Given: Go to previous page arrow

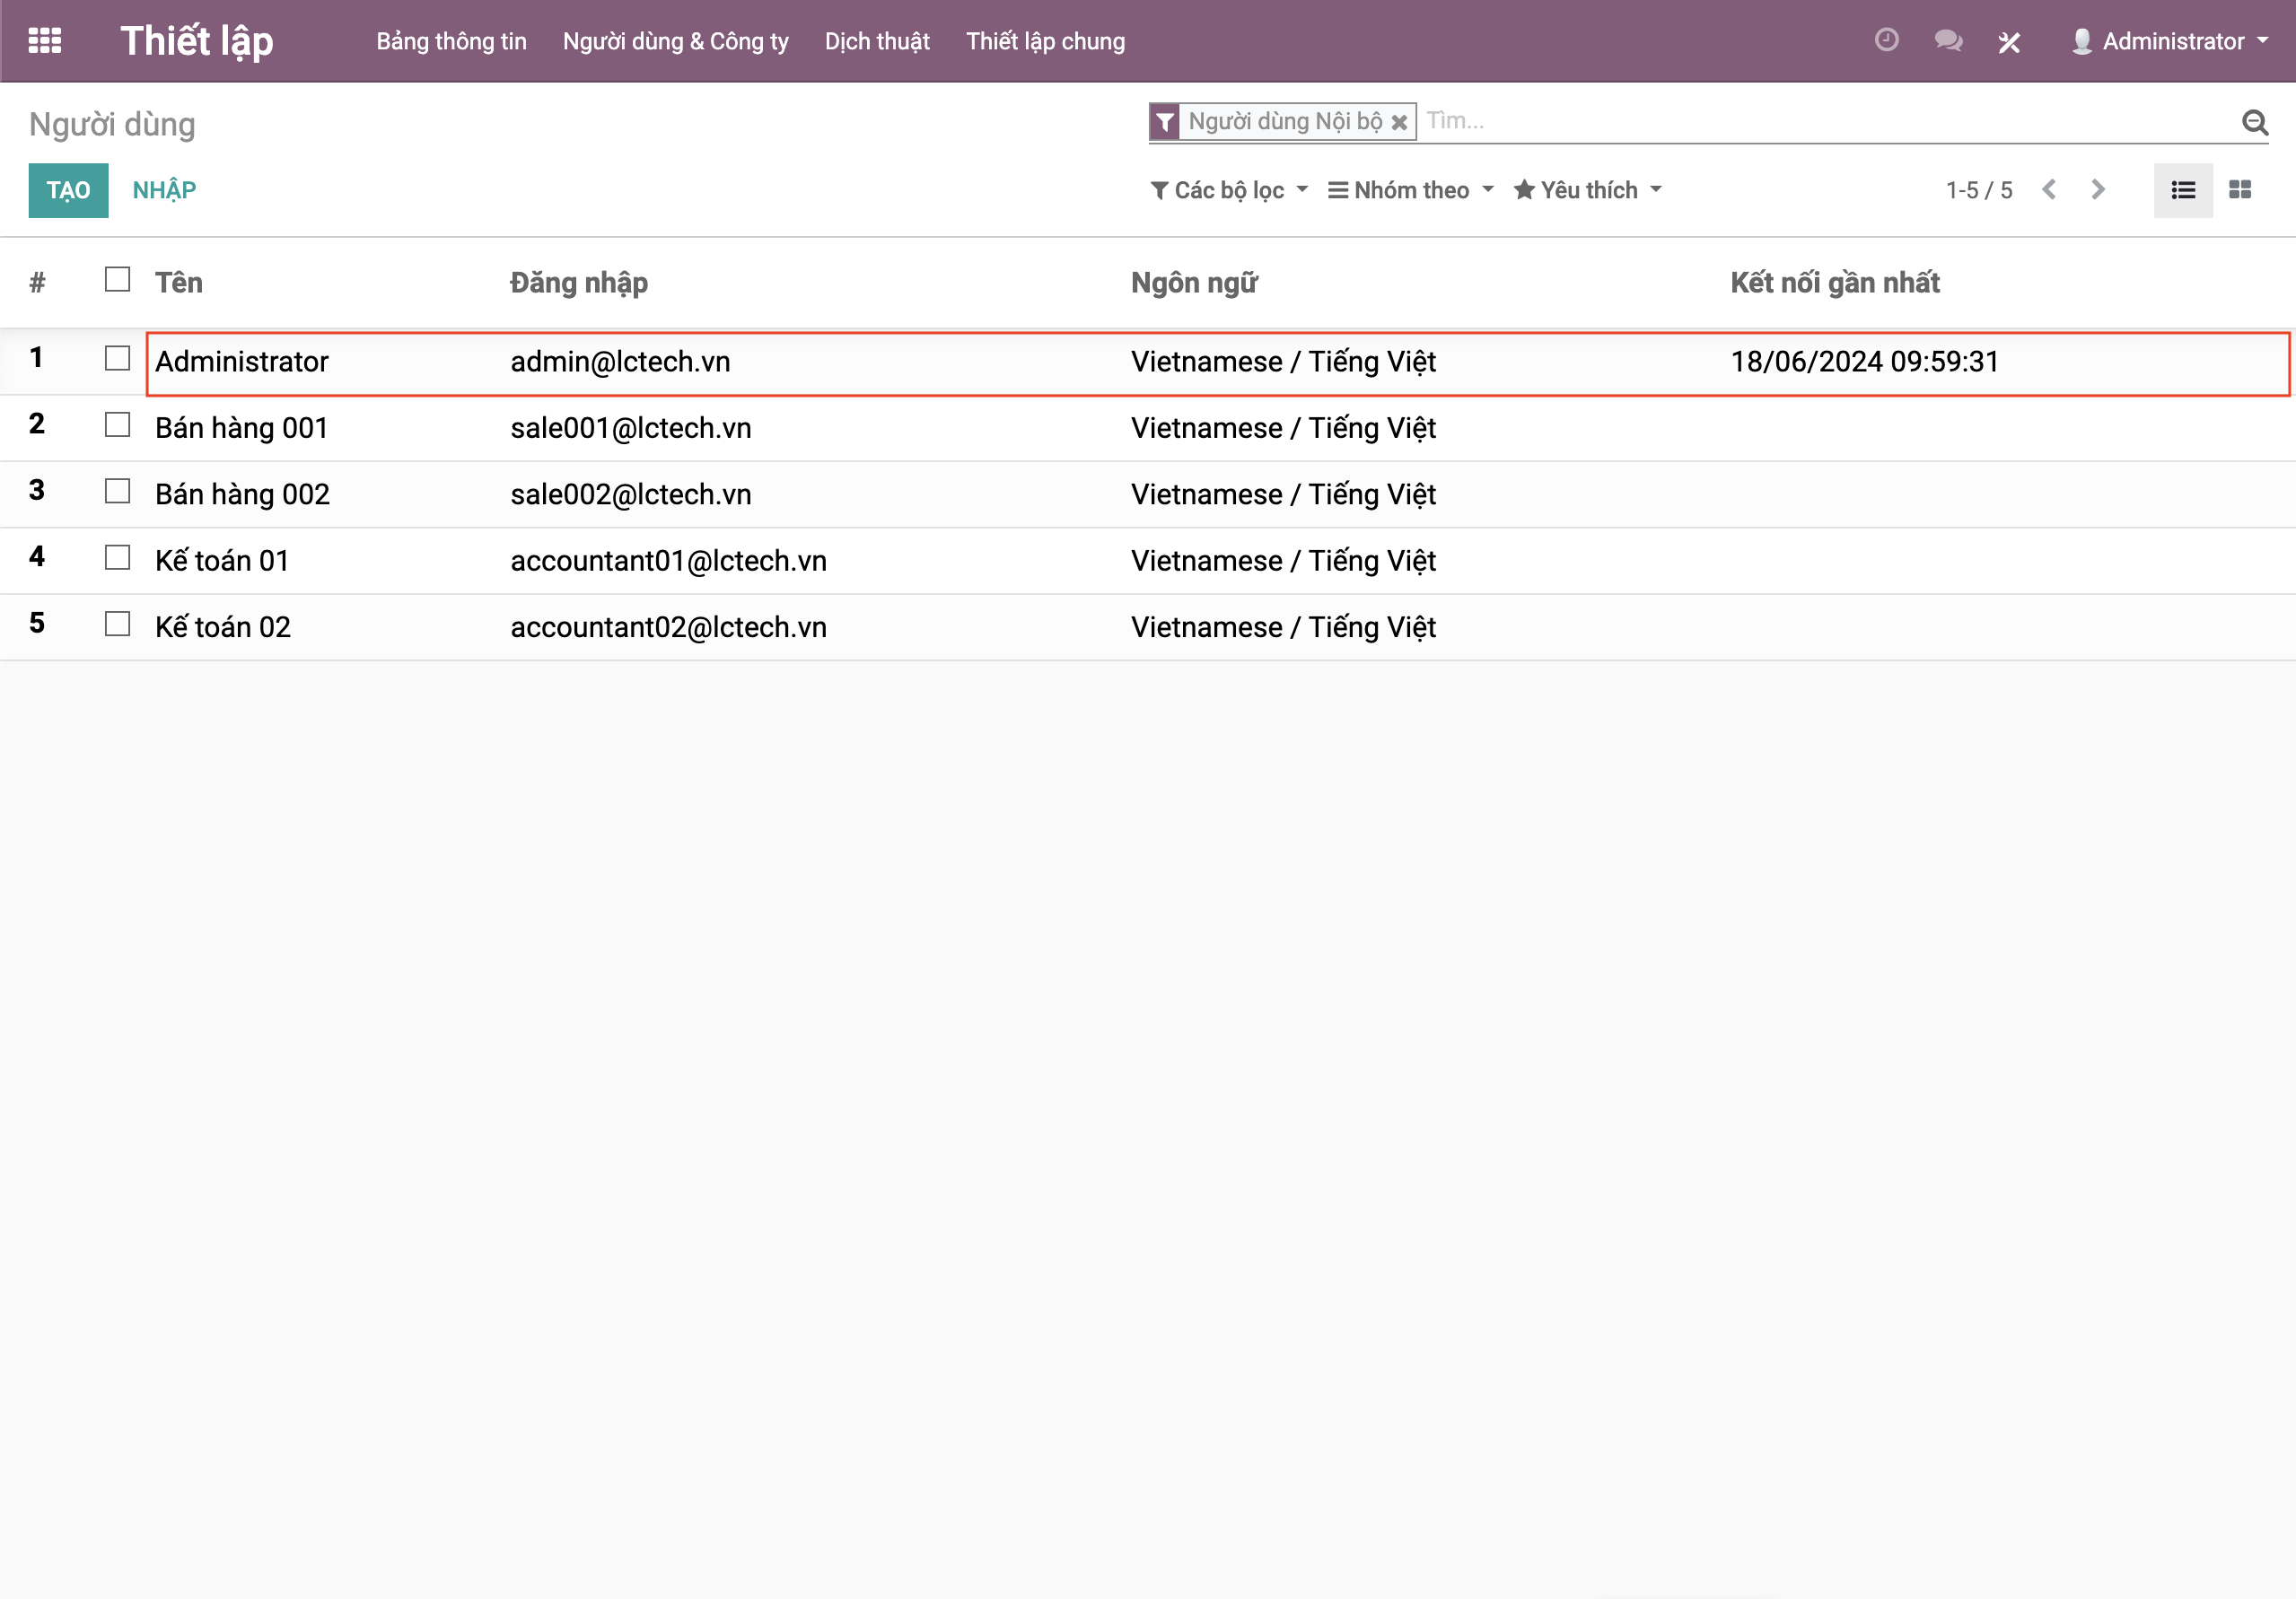Looking at the screenshot, I should [x=2049, y=190].
